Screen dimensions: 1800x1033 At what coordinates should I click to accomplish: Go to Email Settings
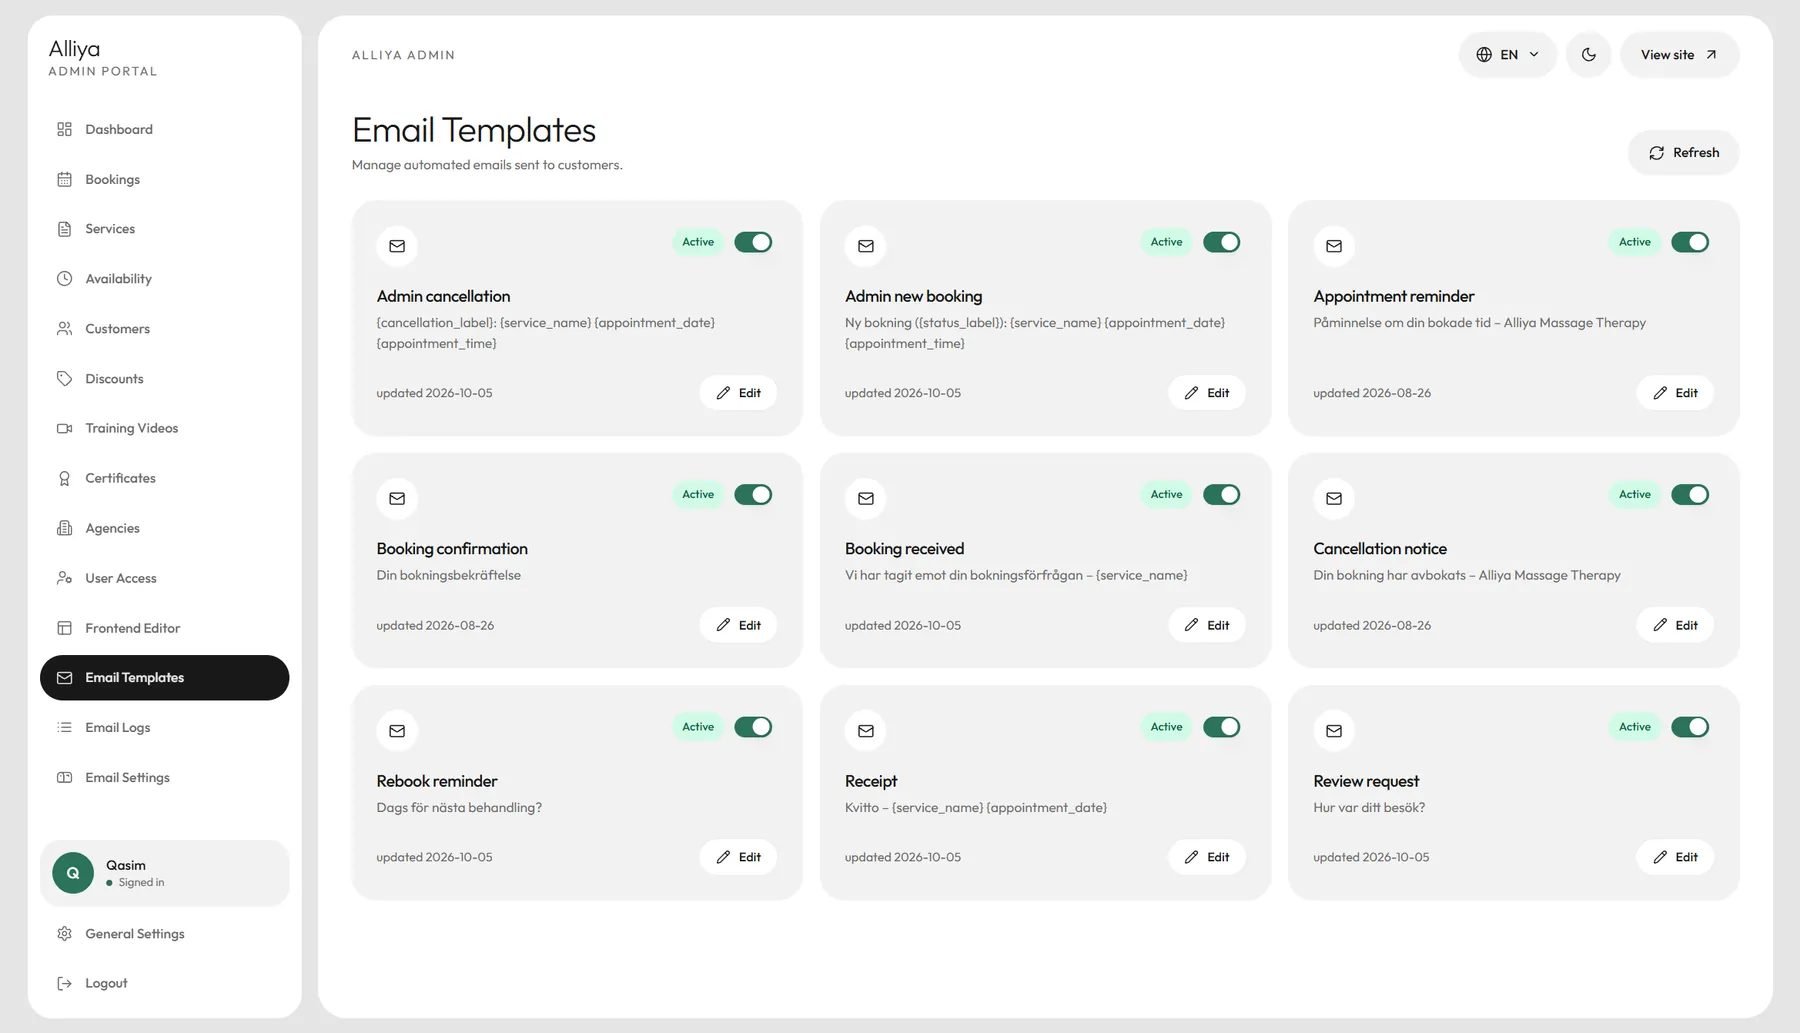(x=164, y=777)
